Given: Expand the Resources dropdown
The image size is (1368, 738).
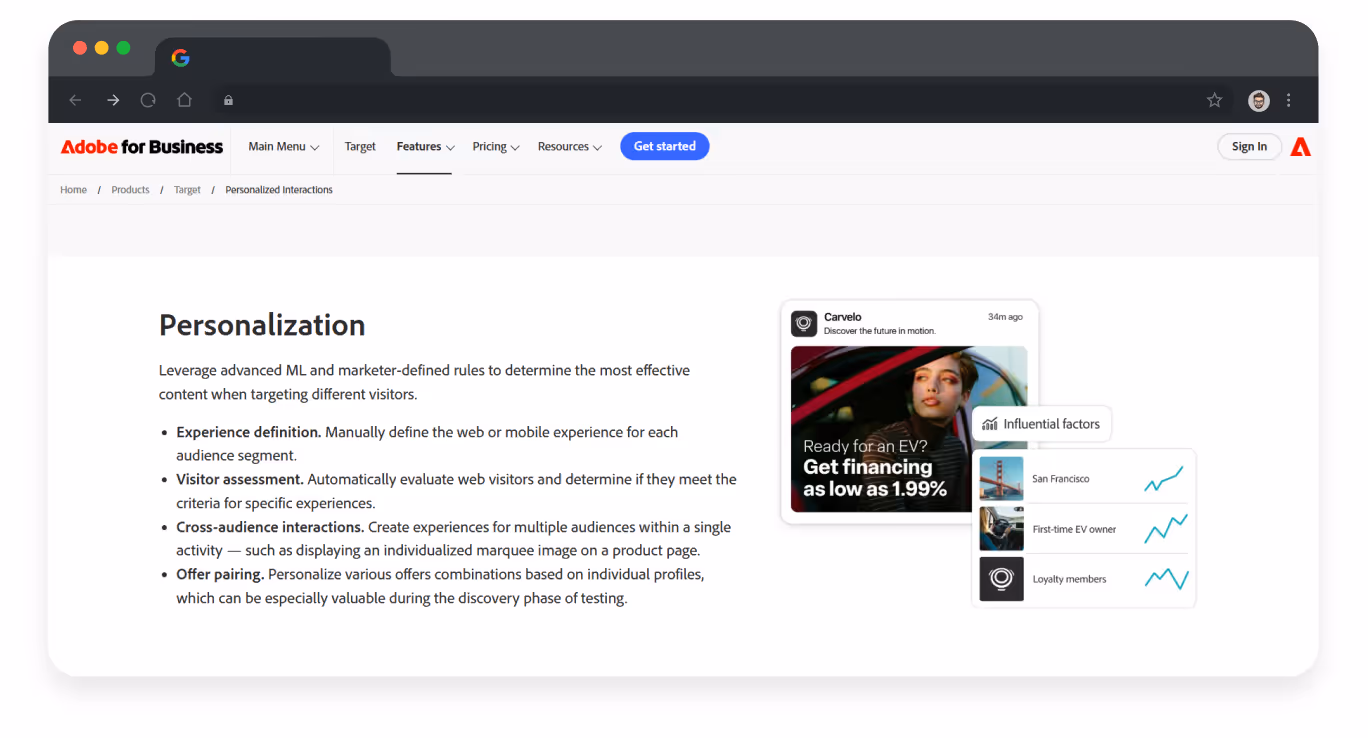Looking at the screenshot, I should 570,147.
